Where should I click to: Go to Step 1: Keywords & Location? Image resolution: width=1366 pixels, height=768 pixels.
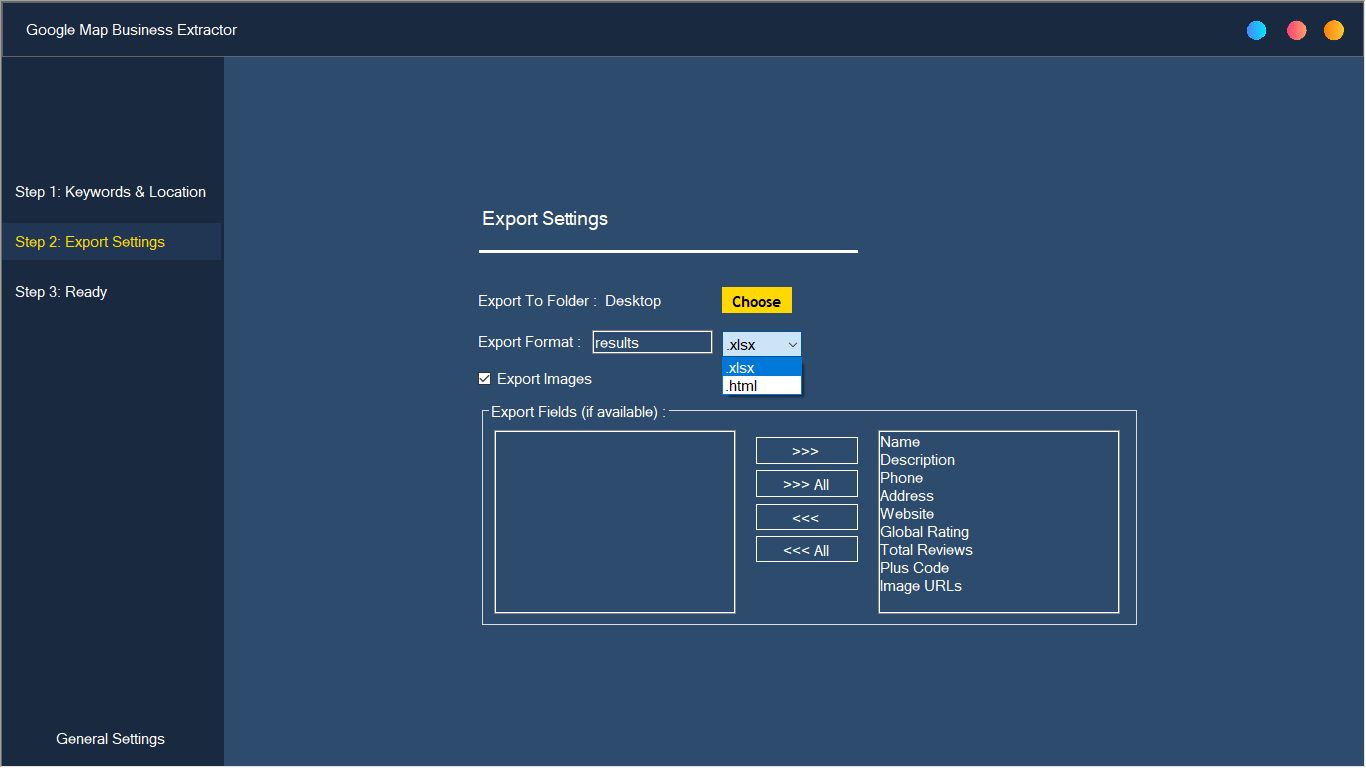coord(110,192)
